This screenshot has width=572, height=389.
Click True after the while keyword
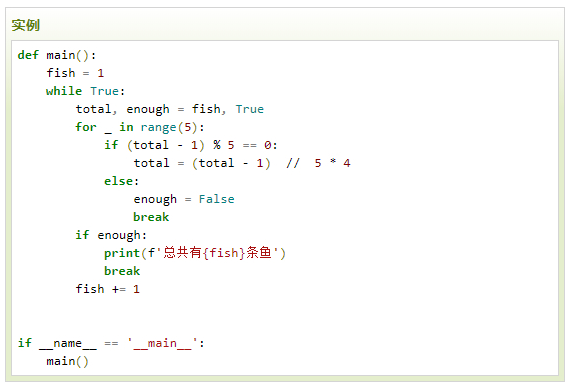coord(104,91)
